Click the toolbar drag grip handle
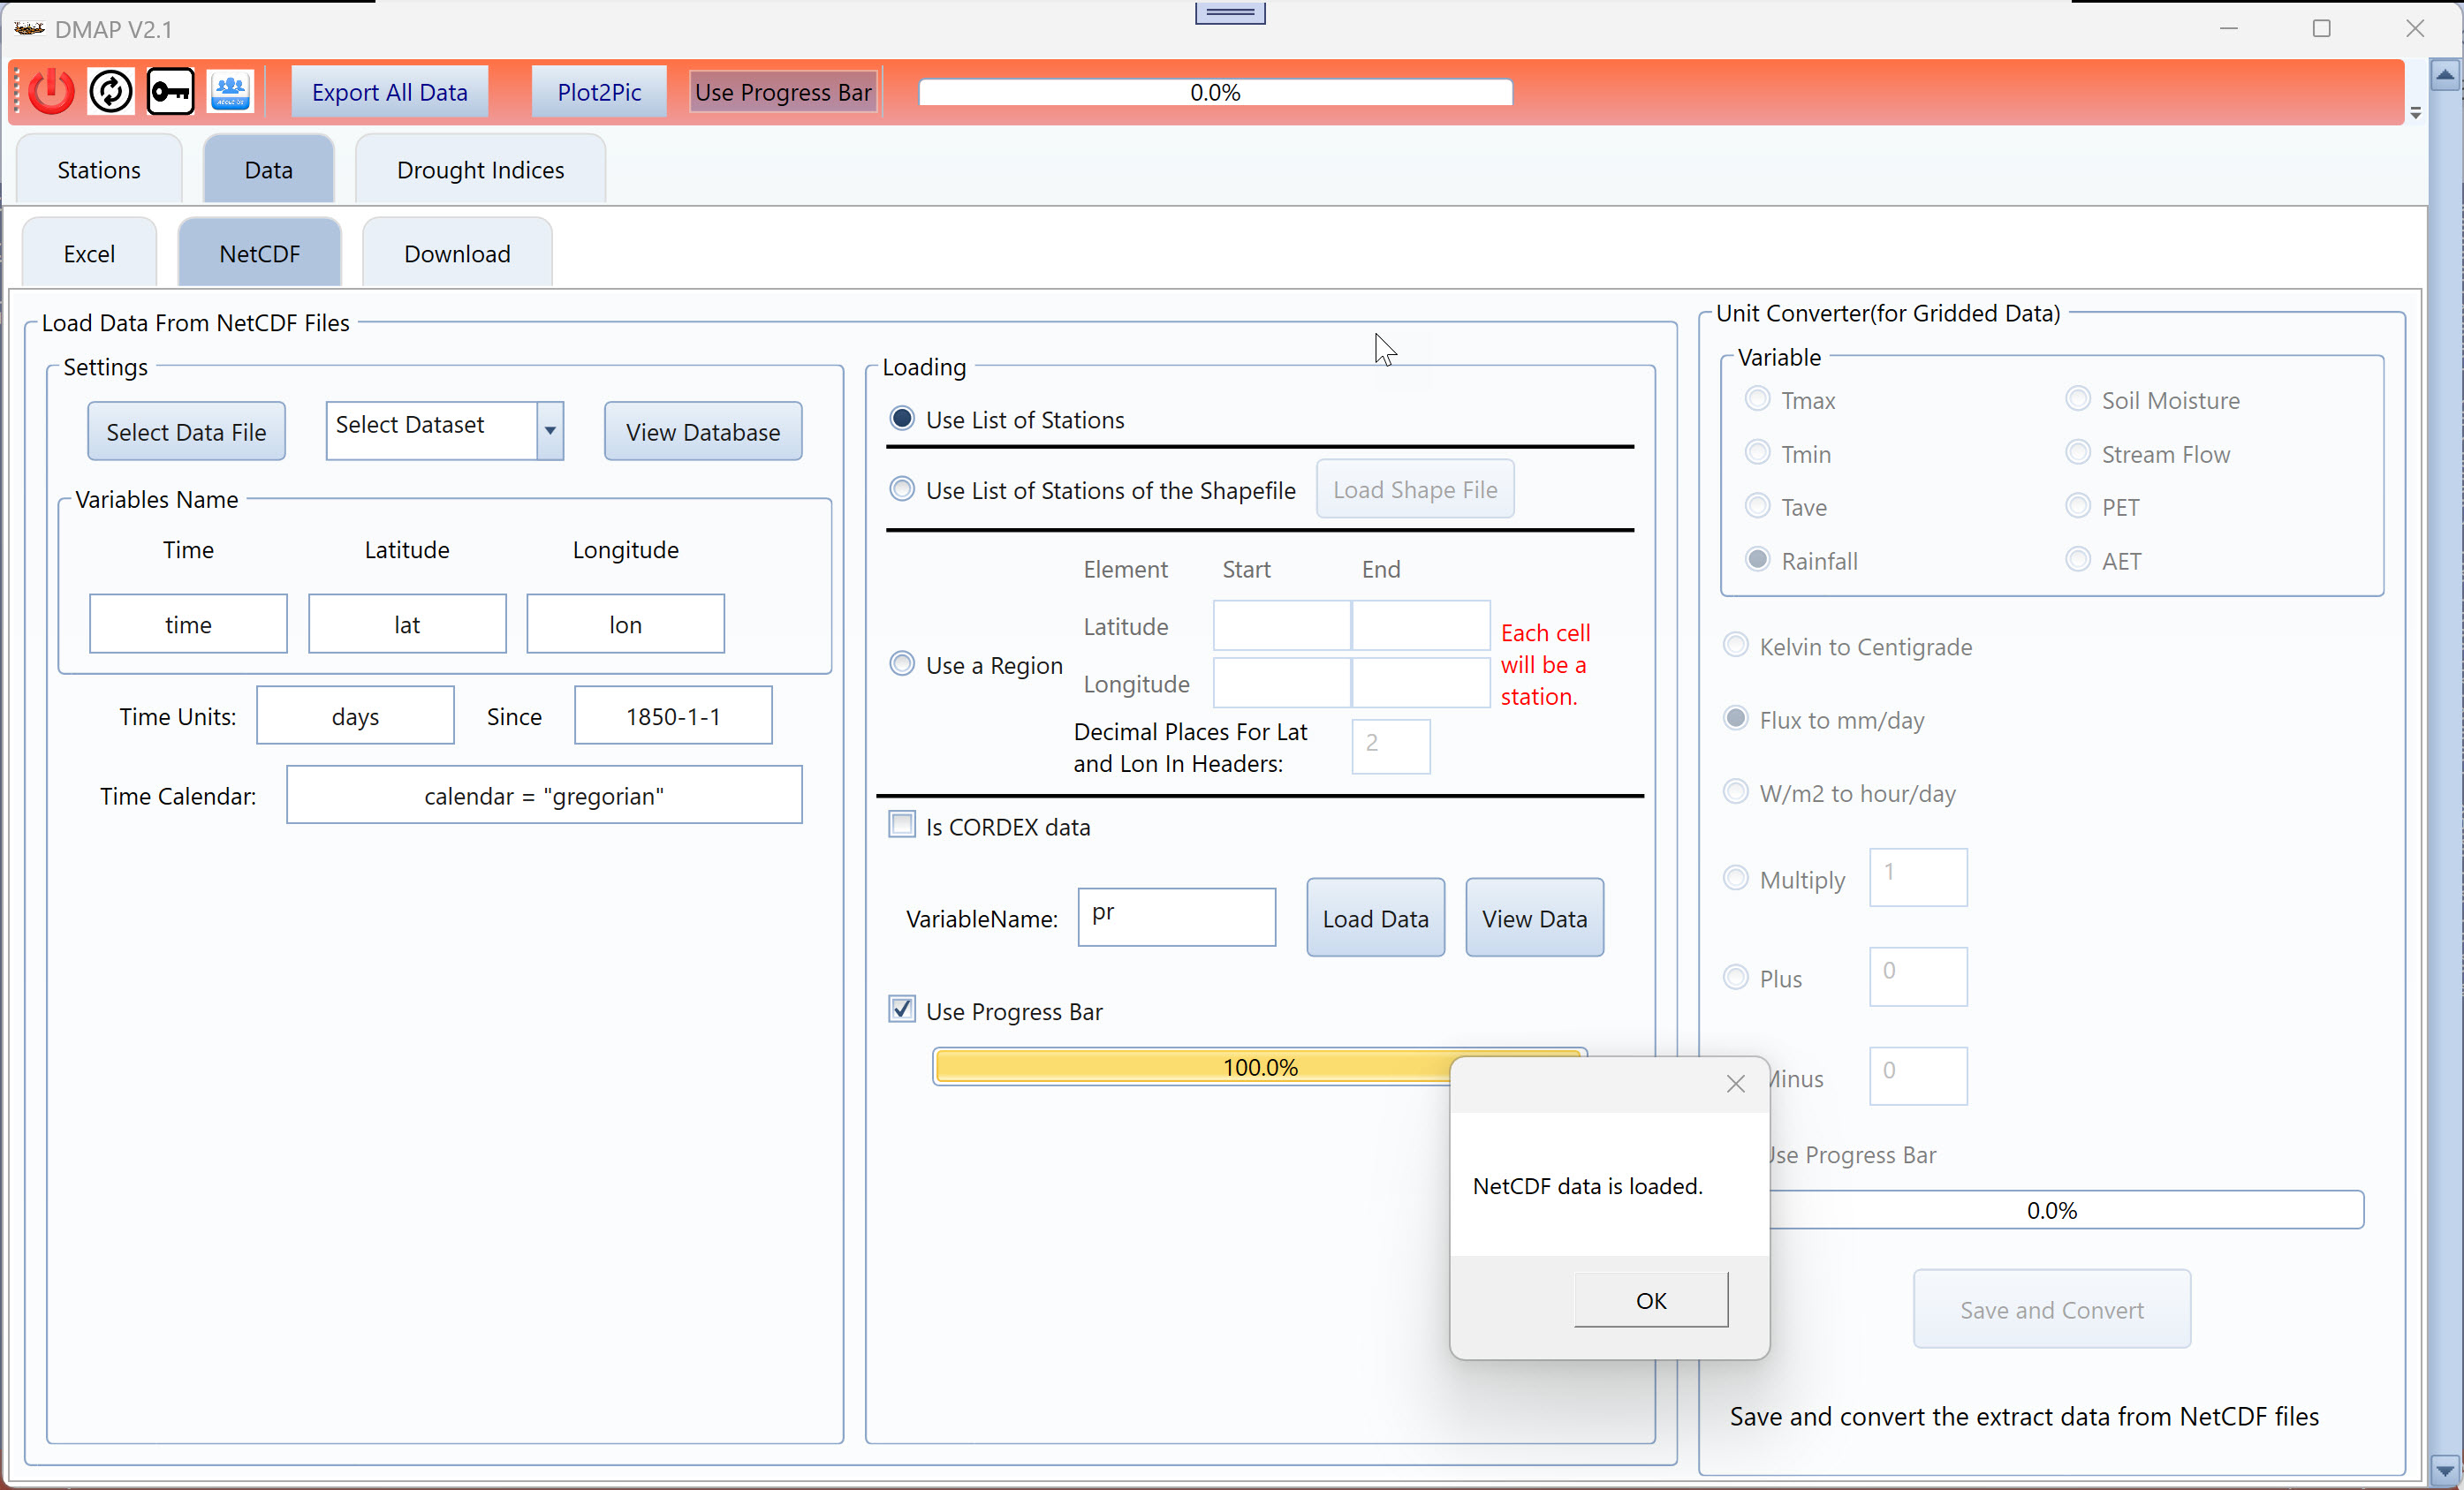 coord(17,92)
